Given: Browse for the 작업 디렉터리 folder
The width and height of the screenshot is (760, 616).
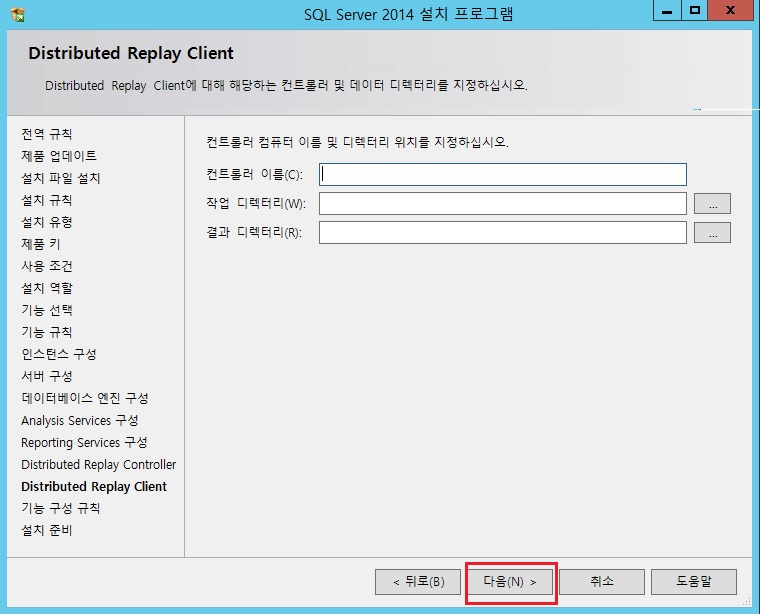Looking at the screenshot, I should [x=712, y=204].
